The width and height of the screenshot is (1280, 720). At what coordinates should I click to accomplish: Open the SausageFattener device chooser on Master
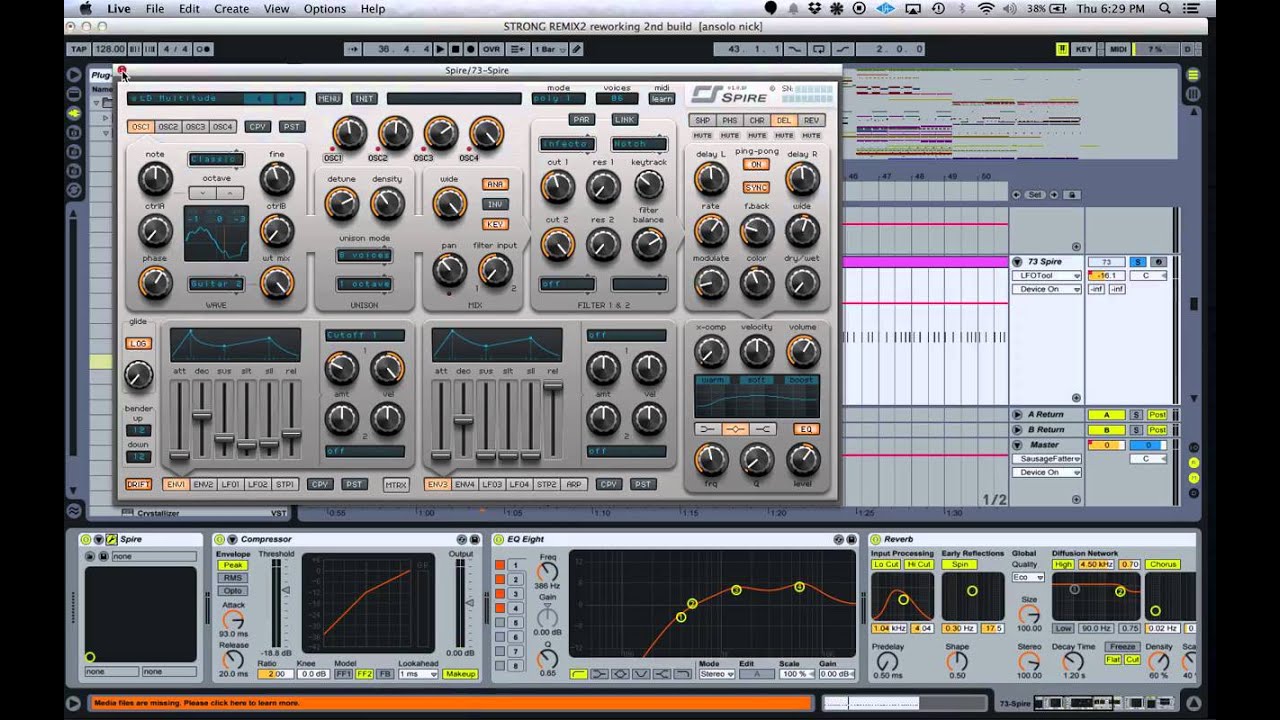(1046, 458)
